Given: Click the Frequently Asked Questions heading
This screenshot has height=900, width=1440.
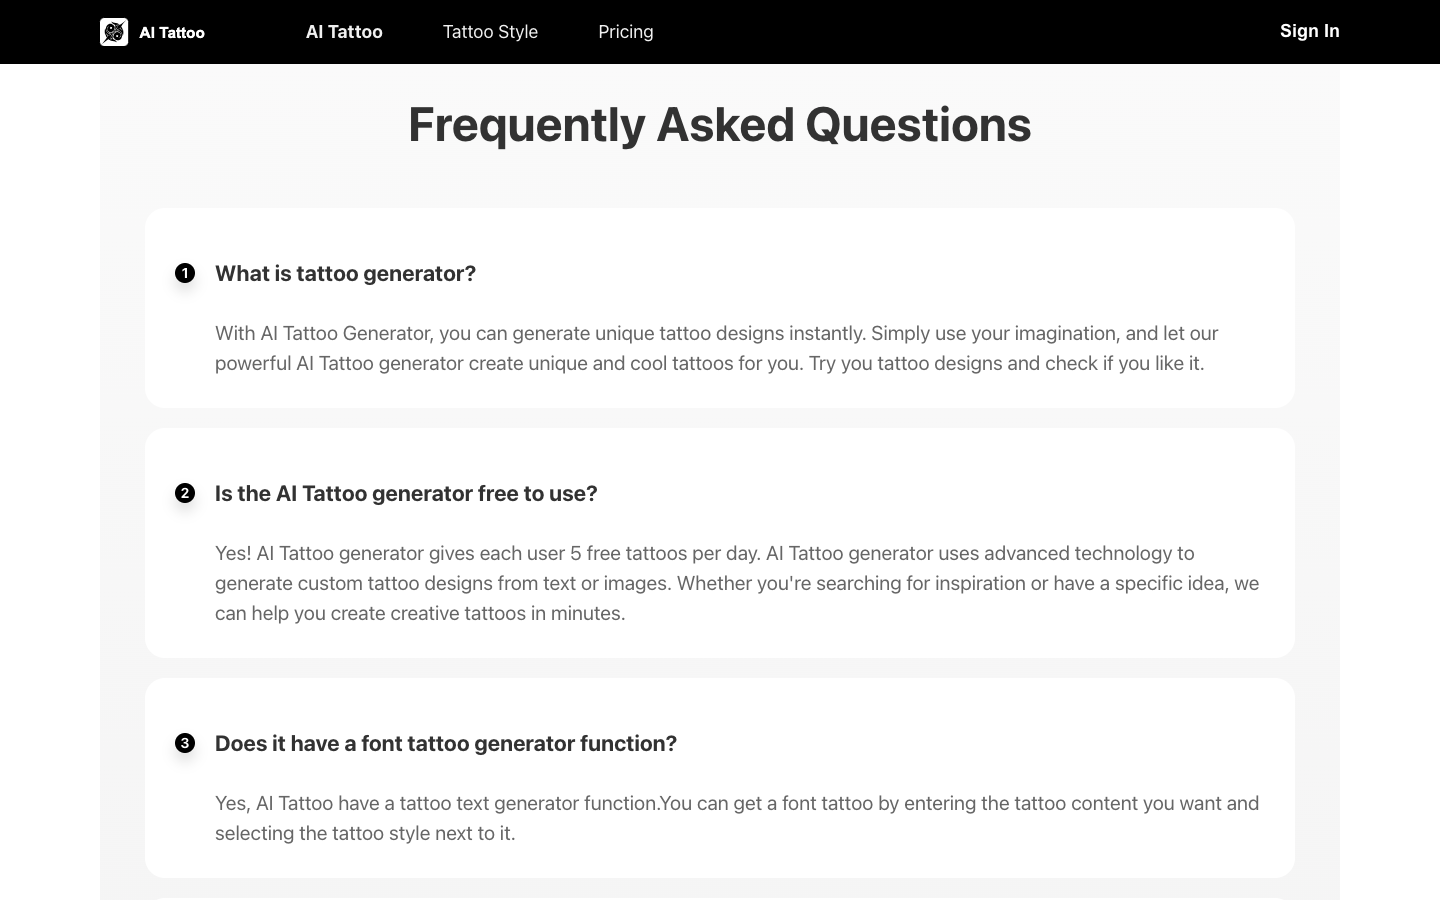Looking at the screenshot, I should pyautogui.click(x=720, y=124).
